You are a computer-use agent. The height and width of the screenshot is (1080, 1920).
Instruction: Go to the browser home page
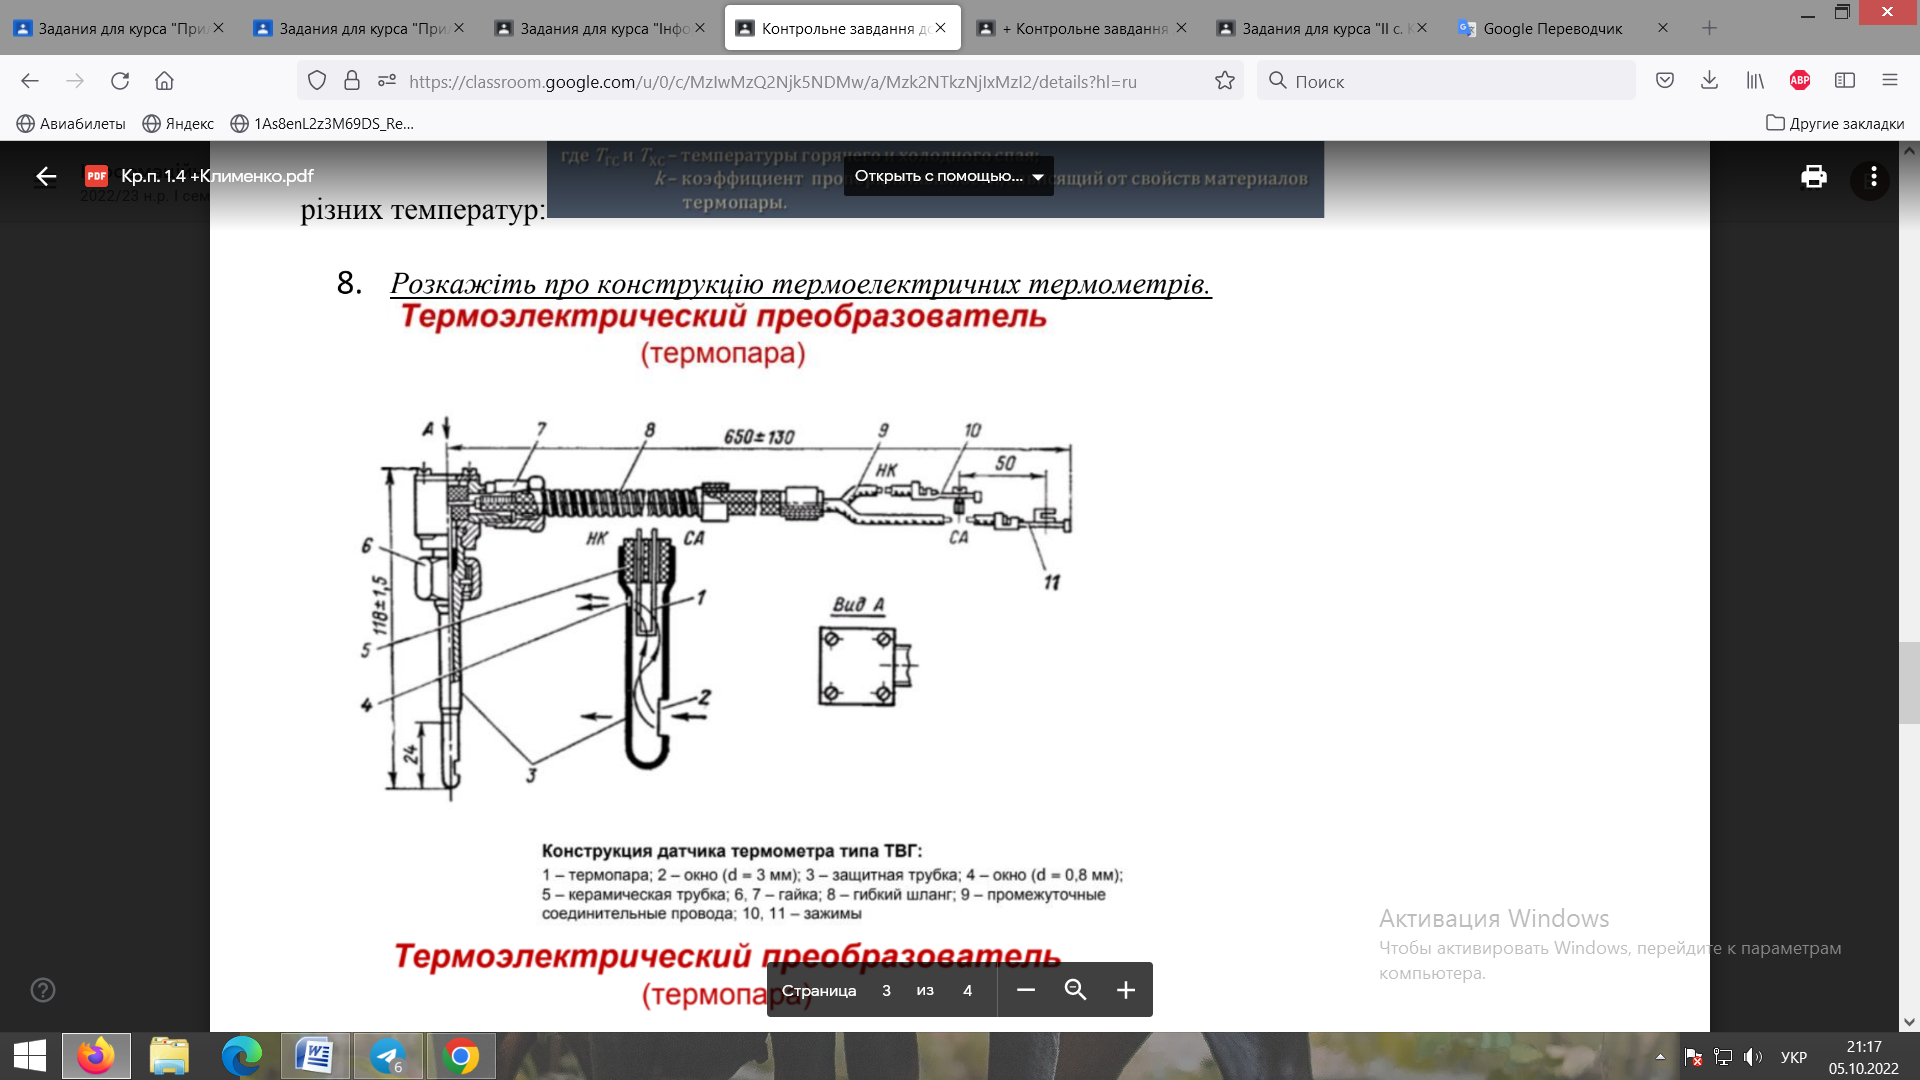coord(164,81)
